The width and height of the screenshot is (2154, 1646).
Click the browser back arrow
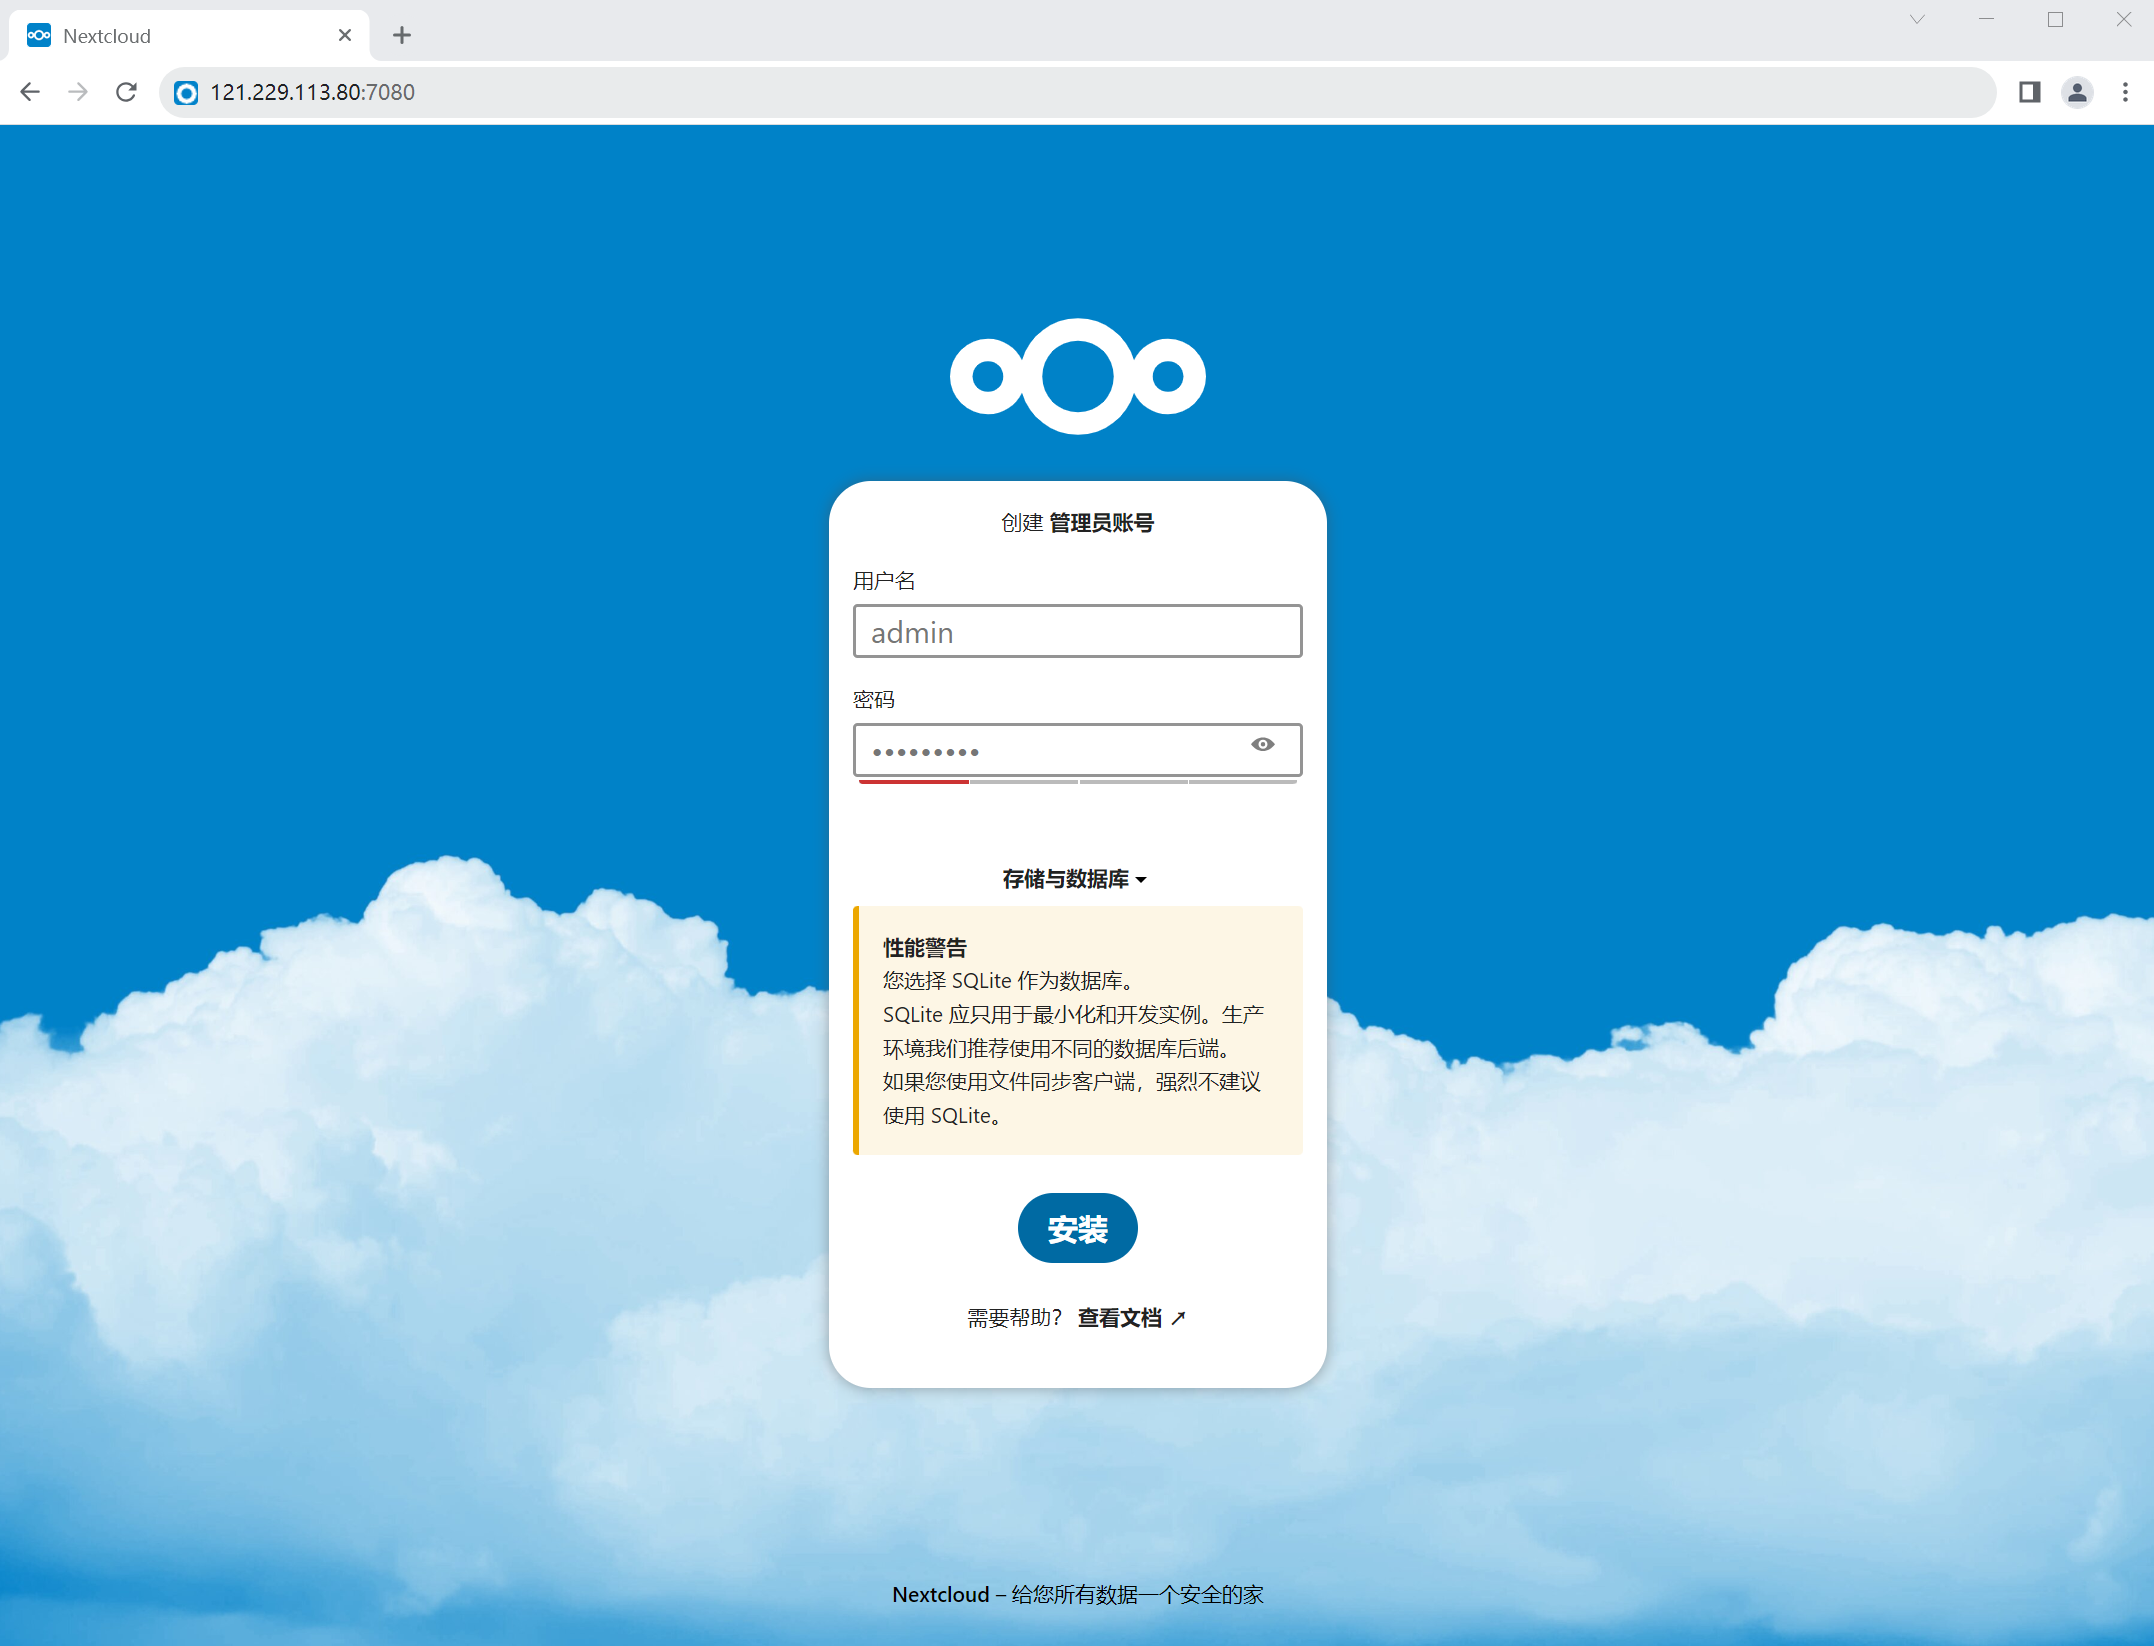pyautogui.click(x=30, y=92)
